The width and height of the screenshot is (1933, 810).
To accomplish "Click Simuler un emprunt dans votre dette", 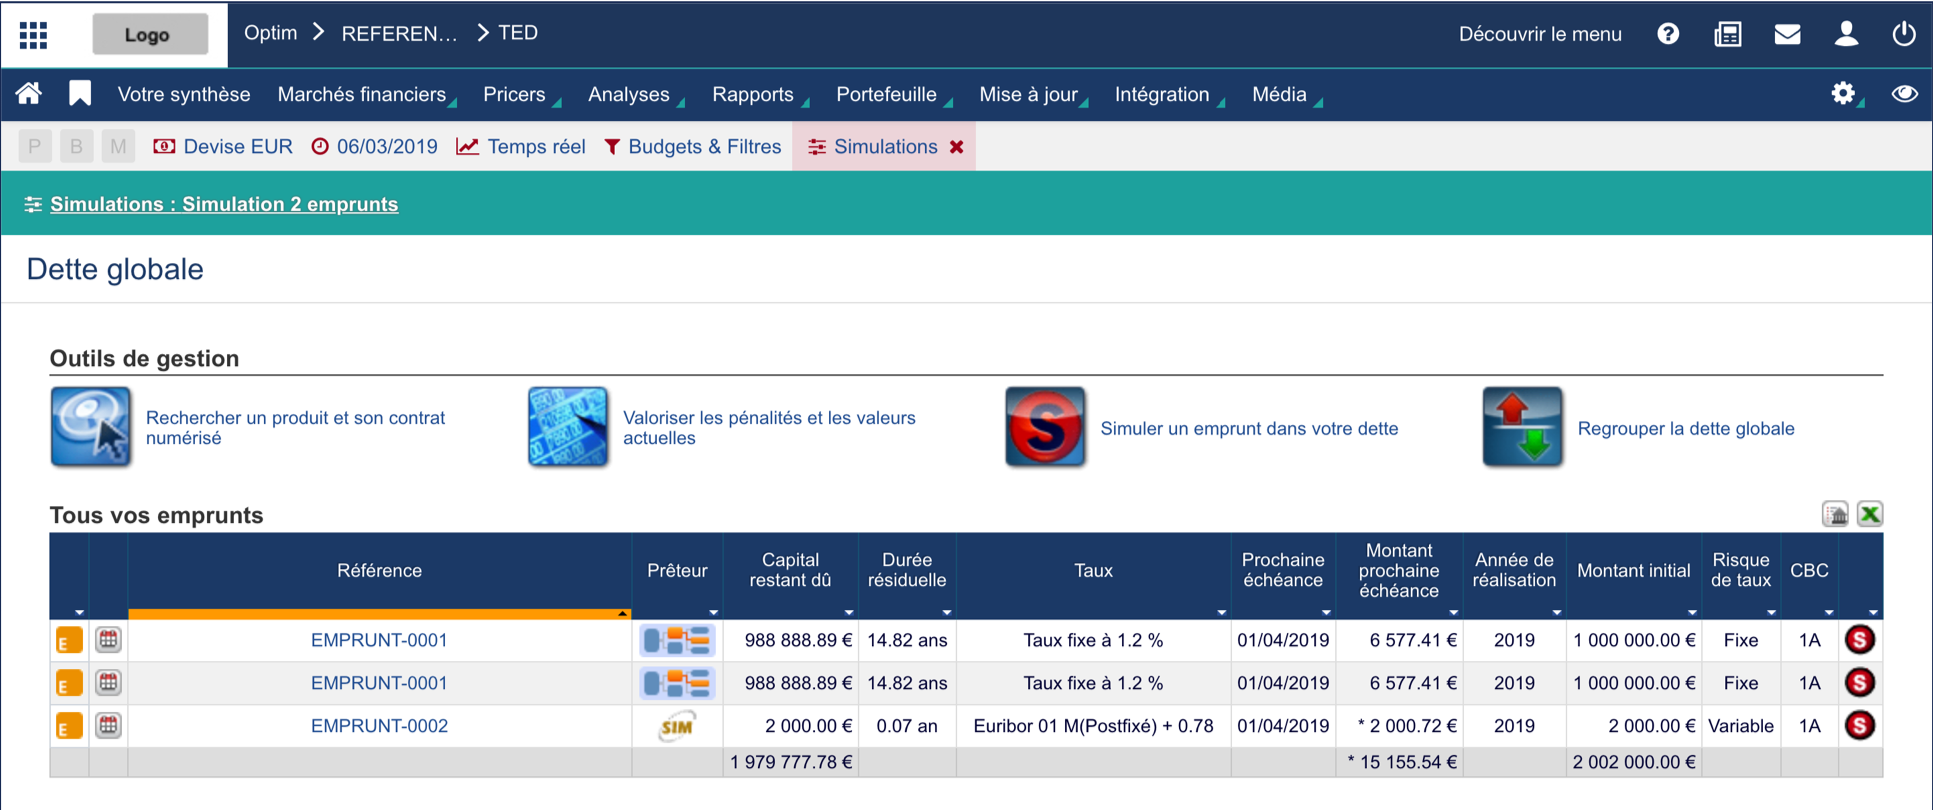I will pos(1249,428).
